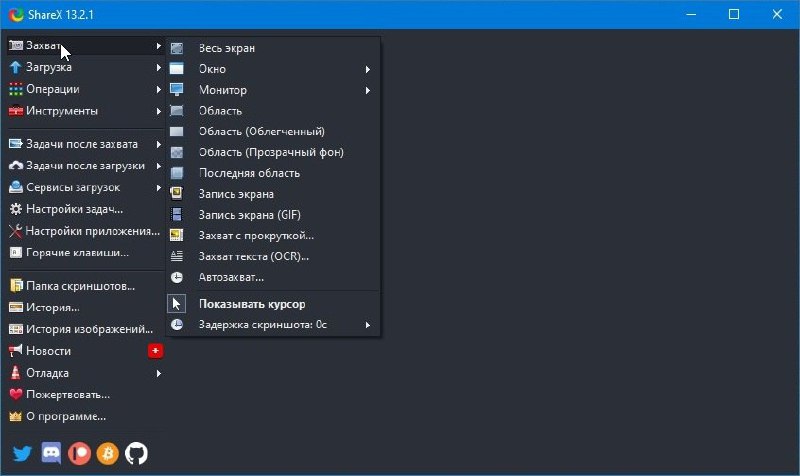
Task: Maximize the ShareX window
Action: [x=734, y=14]
